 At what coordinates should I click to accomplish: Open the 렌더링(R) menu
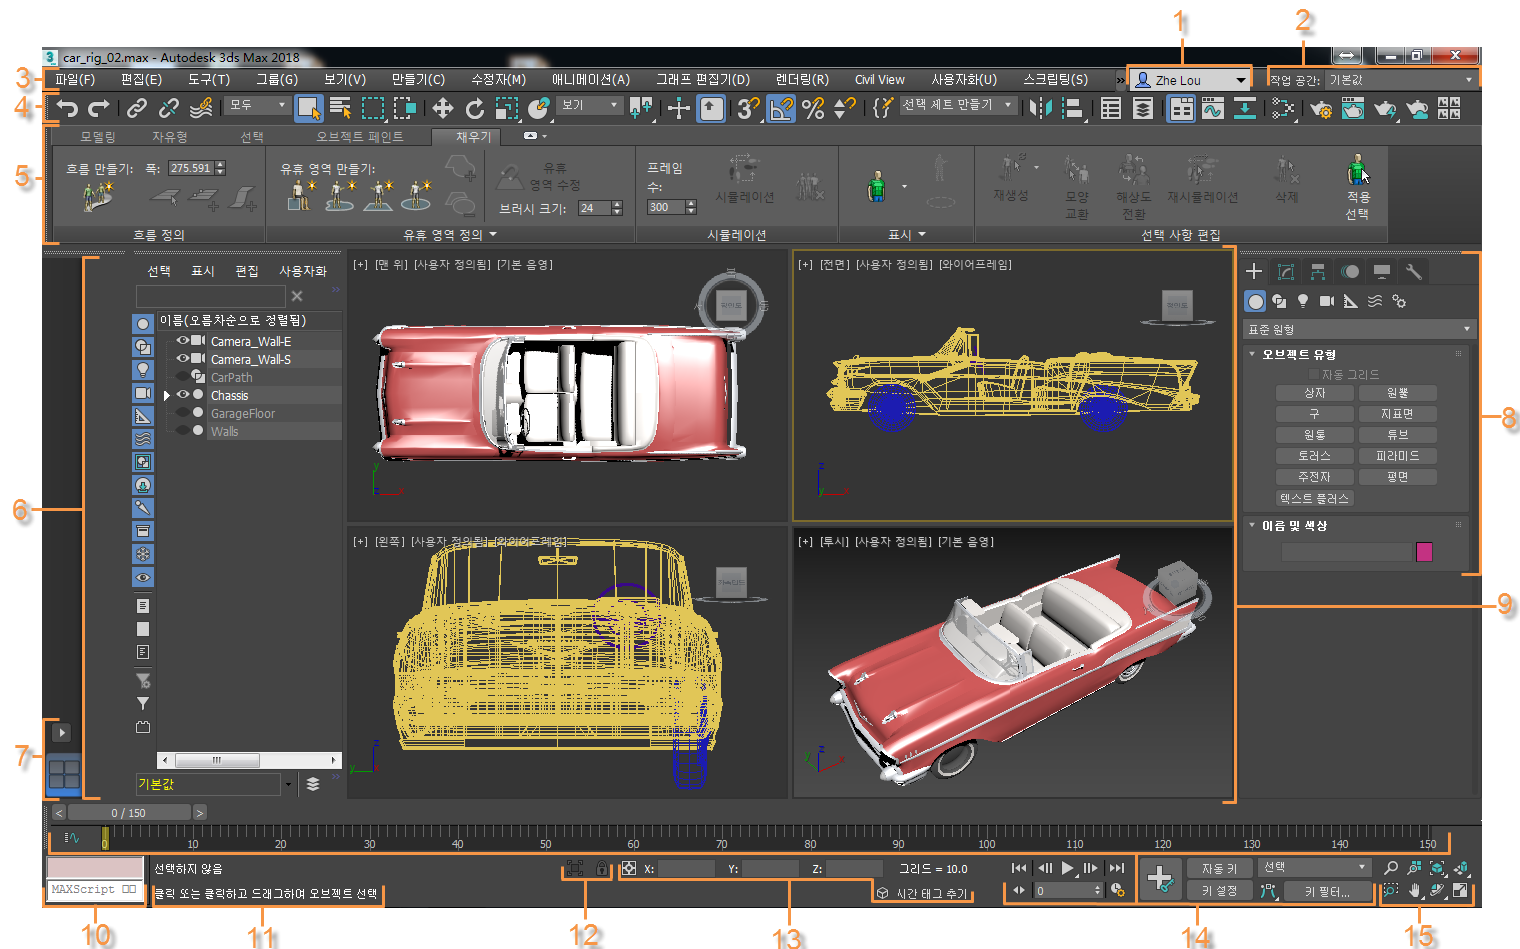coord(802,80)
